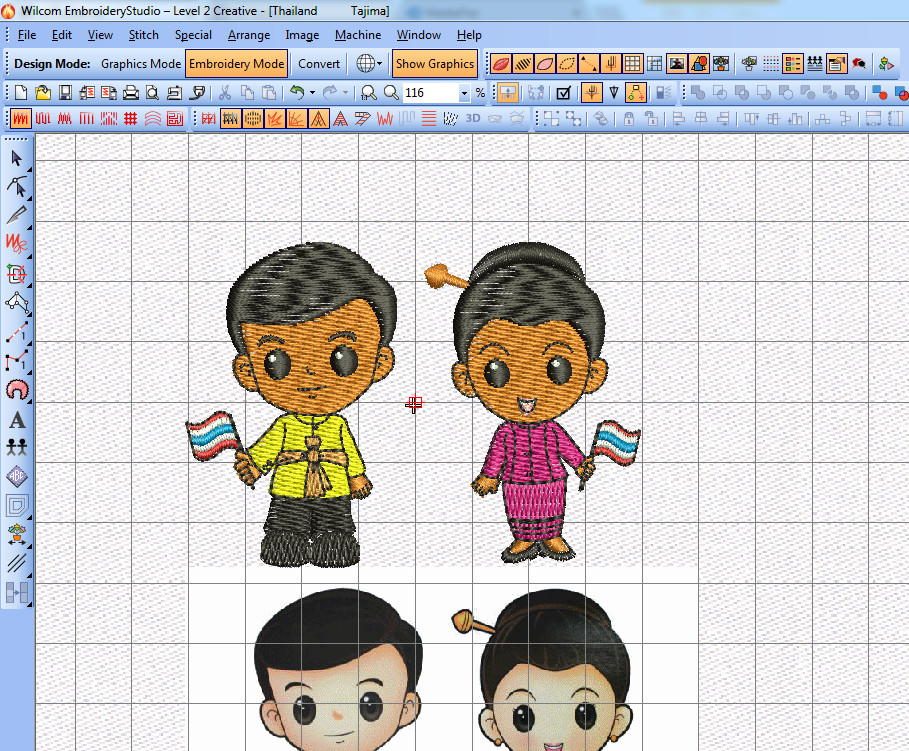Open the globe design settings dropdown

pyautogui.click(x=380, y=63)
